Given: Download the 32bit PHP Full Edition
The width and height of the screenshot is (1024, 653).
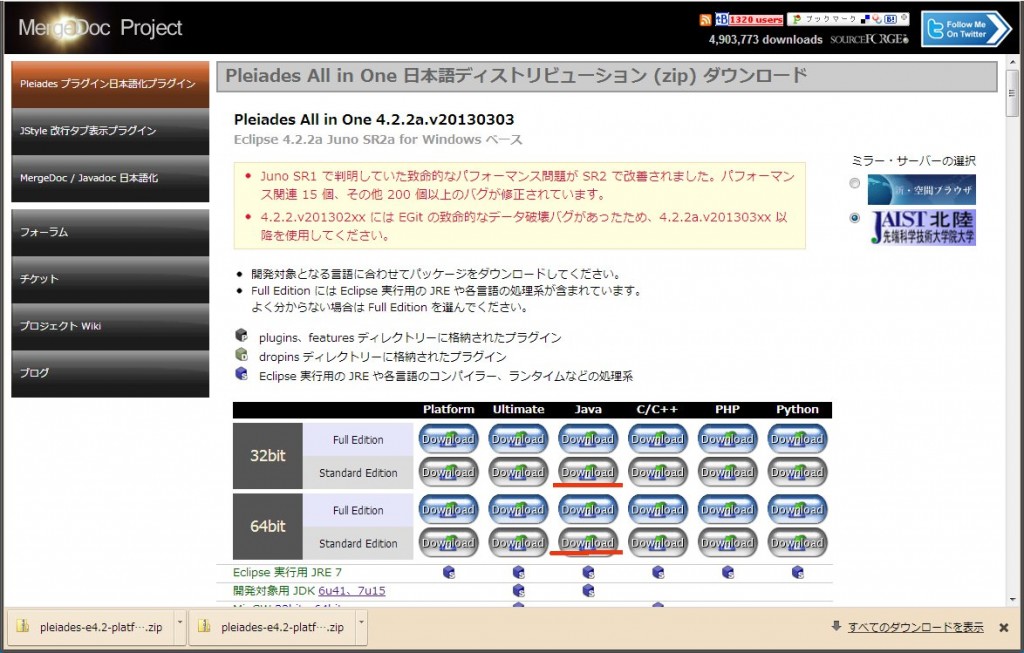Looking at the screenshot, I should point(727,438).
